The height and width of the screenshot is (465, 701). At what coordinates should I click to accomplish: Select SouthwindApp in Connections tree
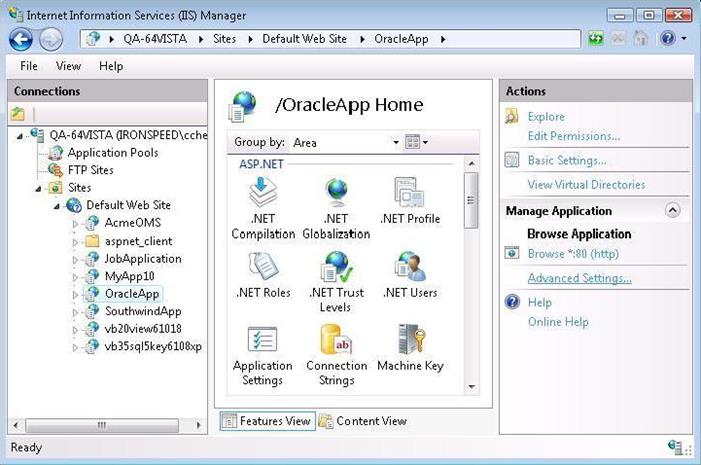(x=143, y=311)
